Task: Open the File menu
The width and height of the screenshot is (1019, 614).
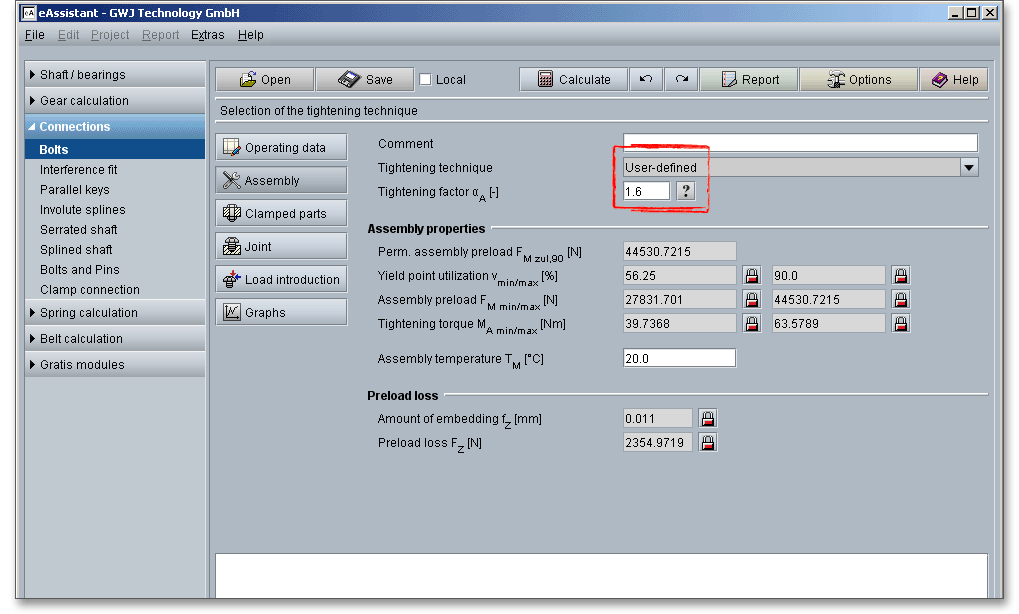Action: click(x=35, y=35)
